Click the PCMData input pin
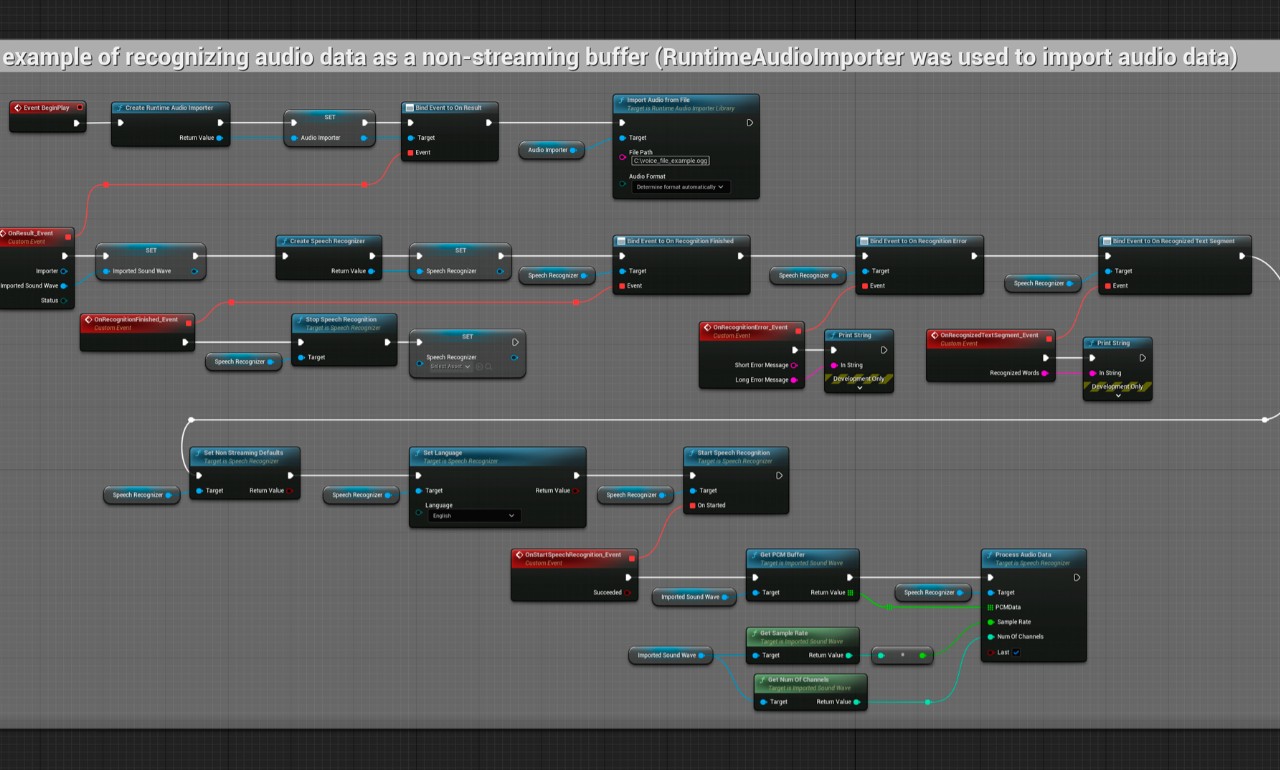This screenshot has width=1280, height=770. tap(990, 607)
